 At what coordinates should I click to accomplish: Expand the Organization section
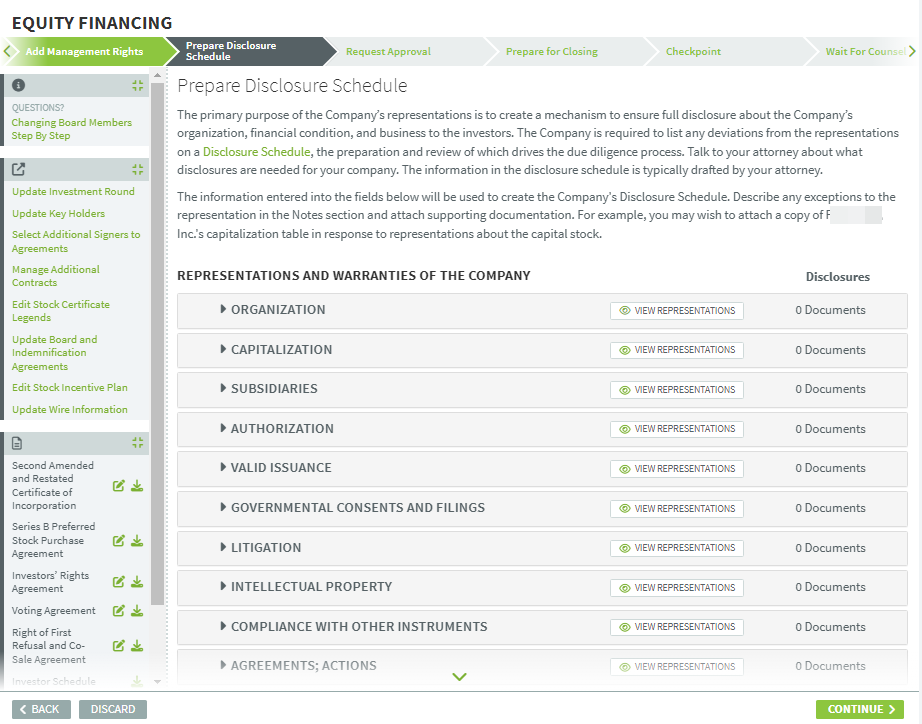pos(223,309)
